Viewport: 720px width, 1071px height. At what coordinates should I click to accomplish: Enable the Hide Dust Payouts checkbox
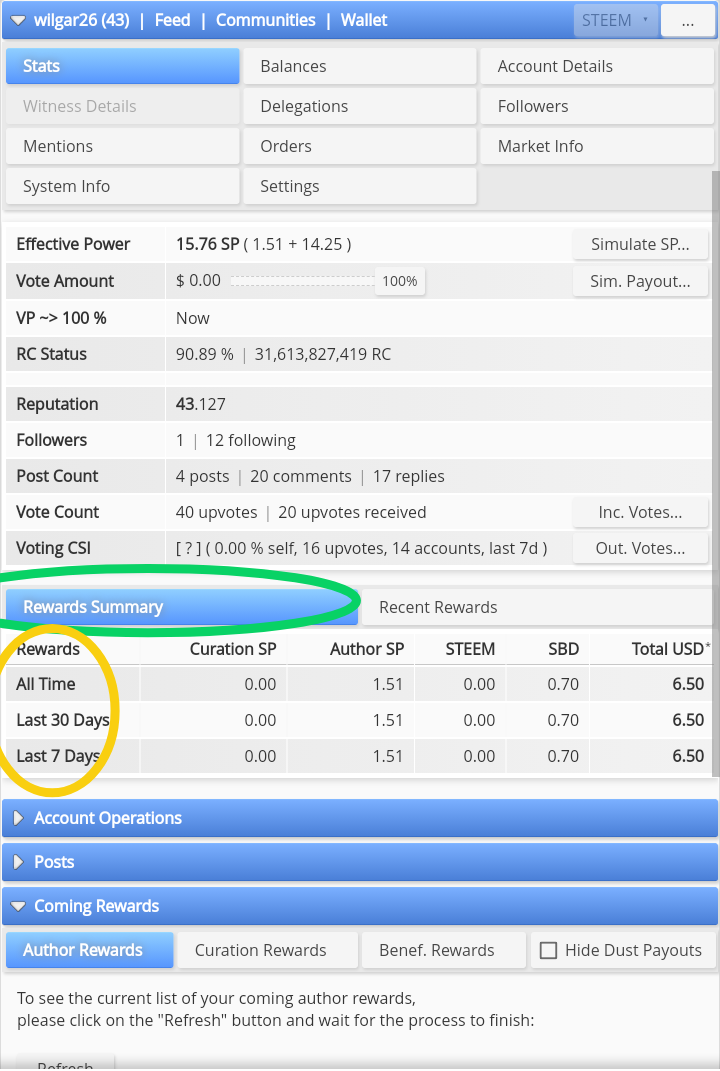pos(549,951)
